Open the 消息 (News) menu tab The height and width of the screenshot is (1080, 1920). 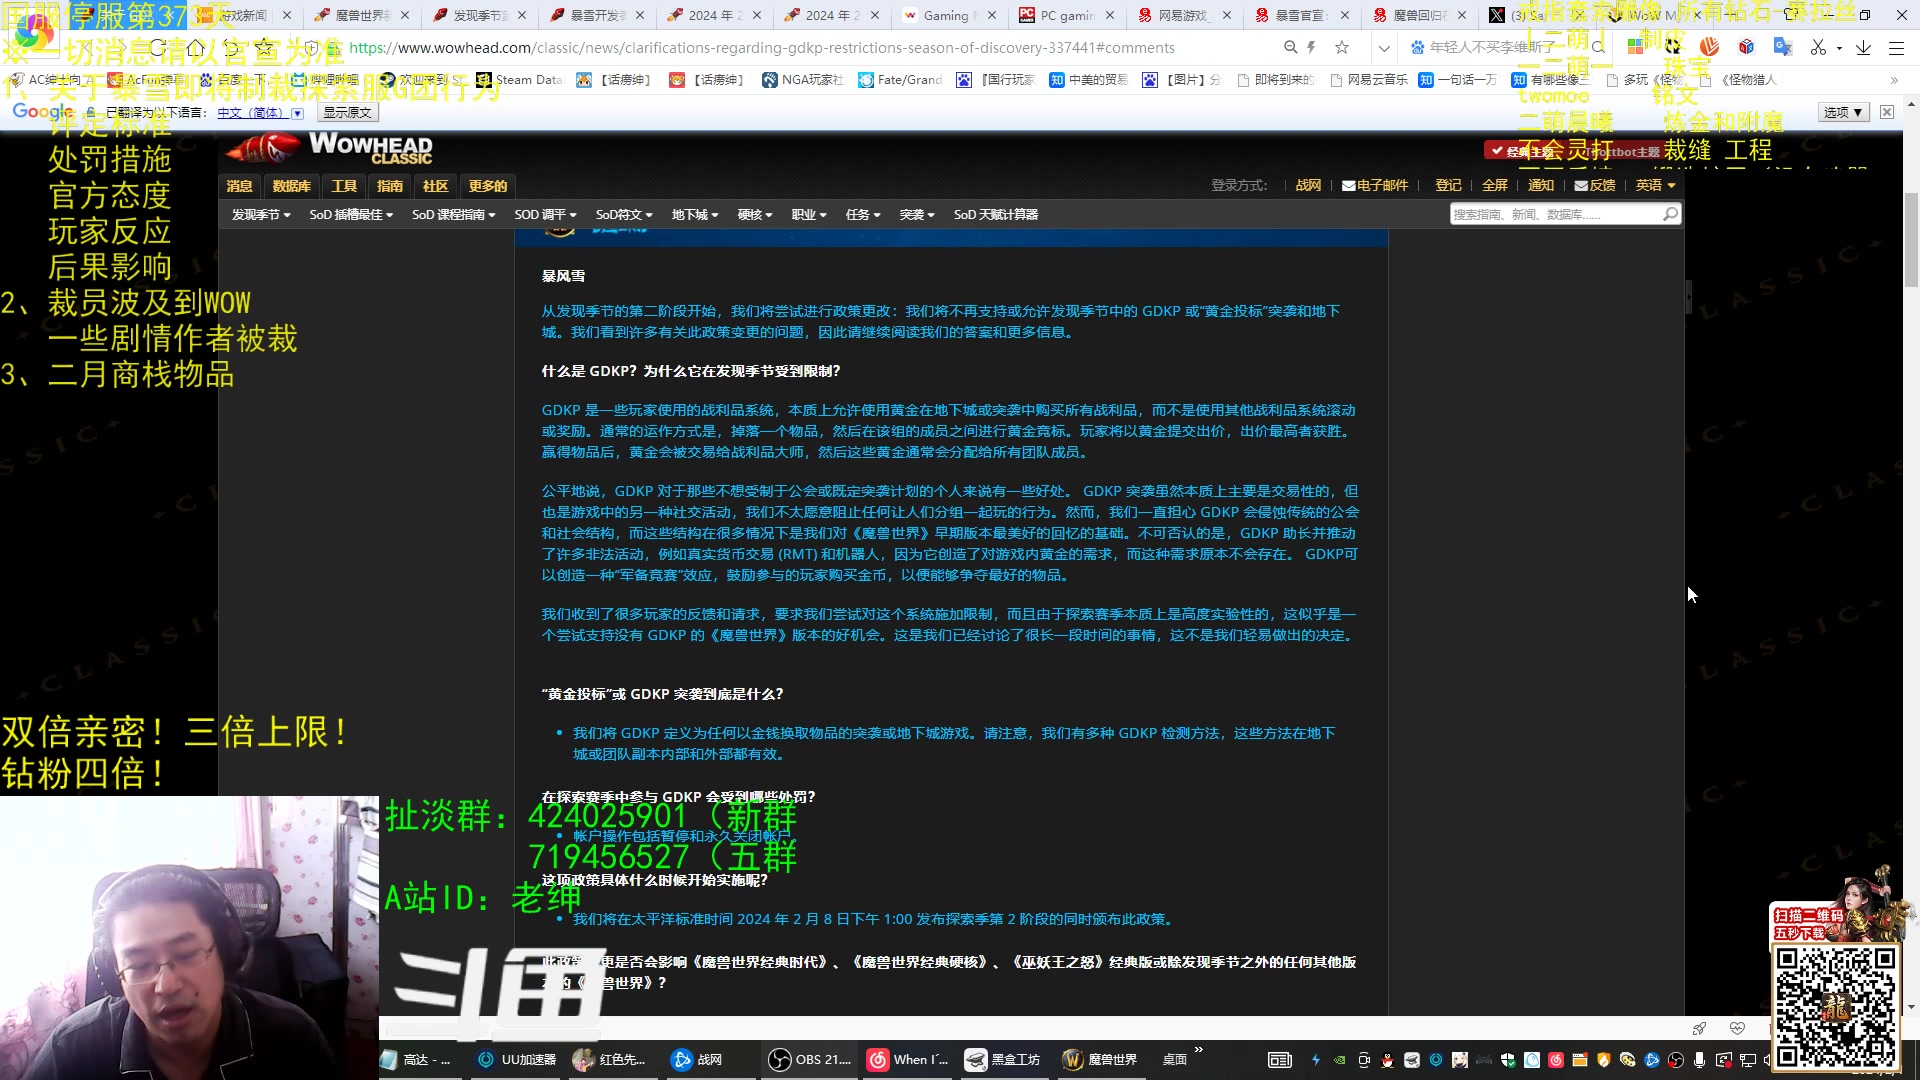tap(240, 186)
